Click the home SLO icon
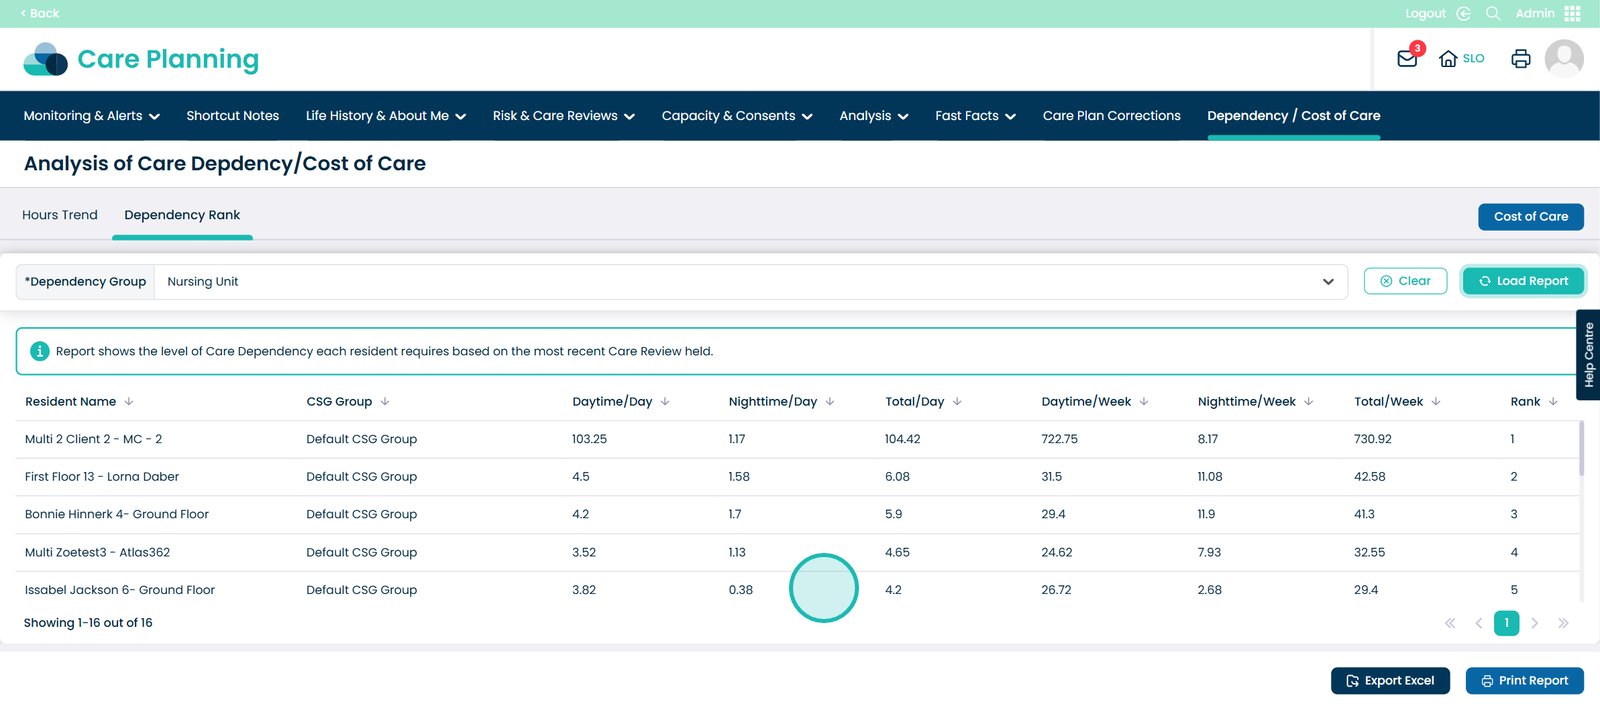The height and width of the screenshot is (710, 1600). 1448,59
